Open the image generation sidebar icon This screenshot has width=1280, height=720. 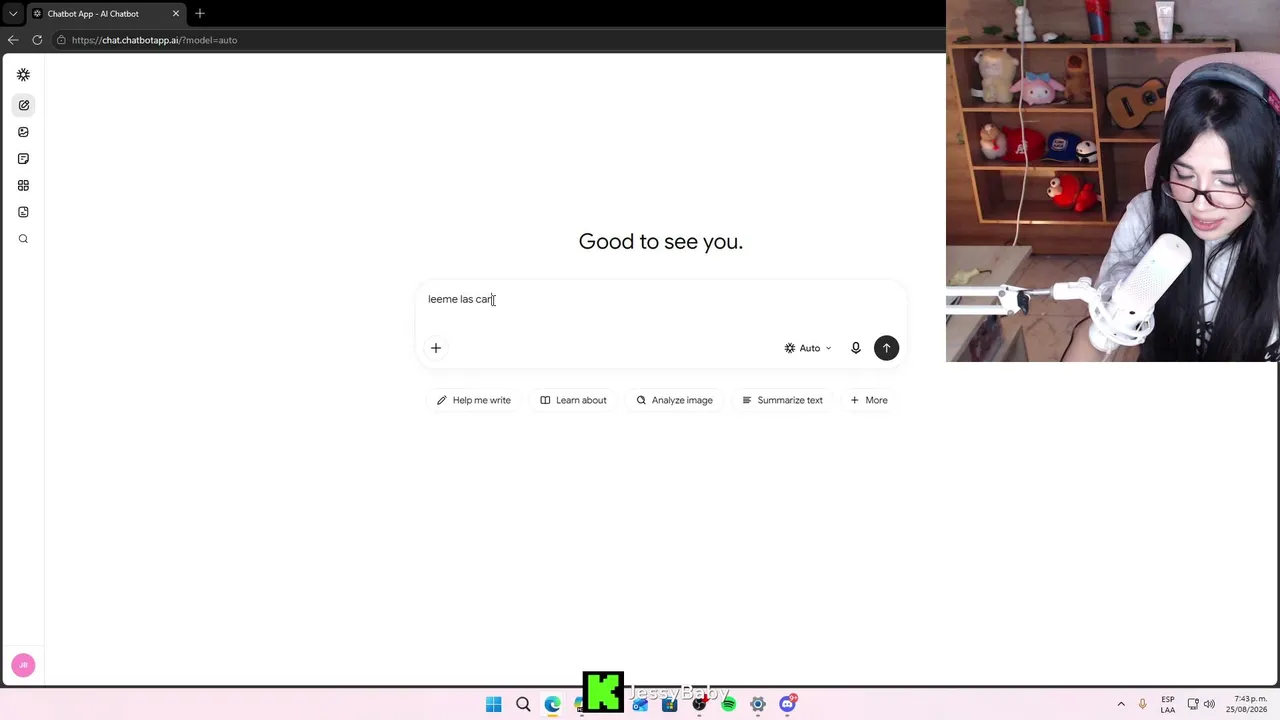pyautogui.click(x=23, y=132)
